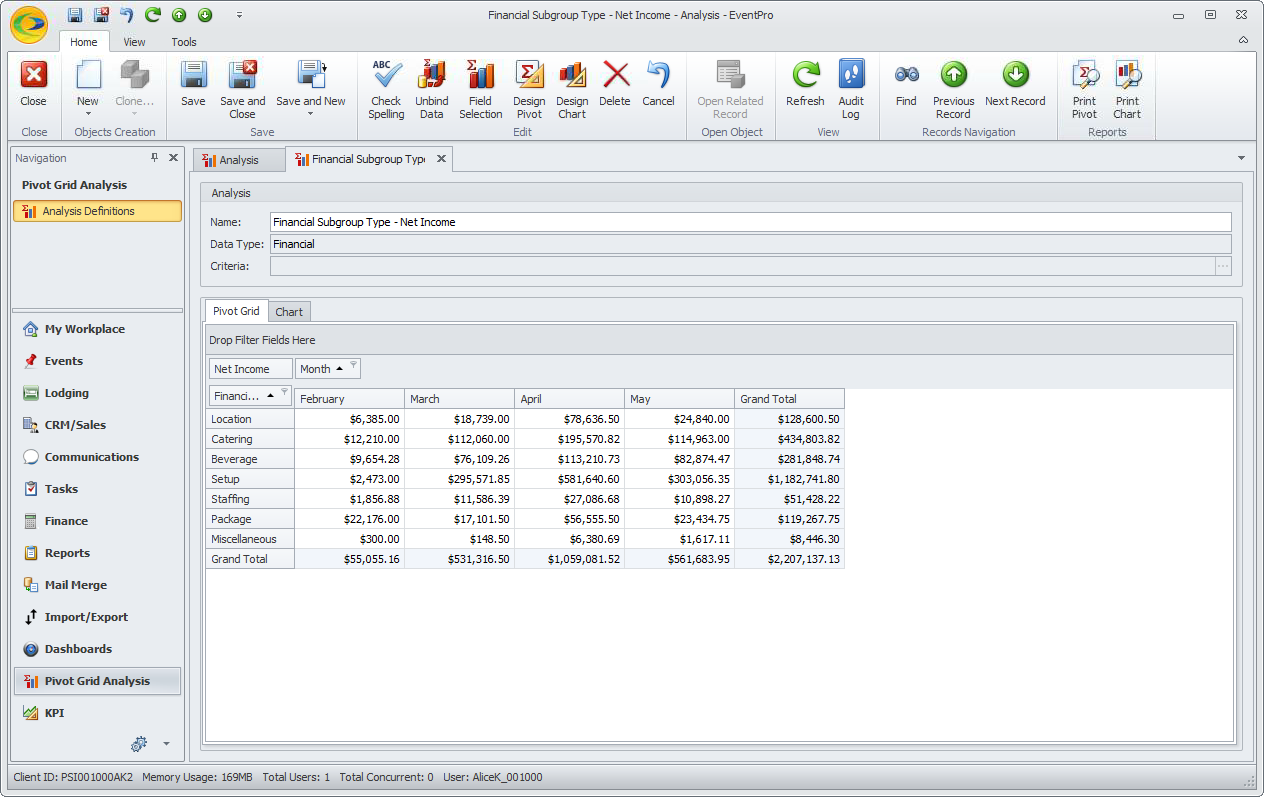Viewport: 1264px width, 797px height.
Task: Select Analysis Definitions in navigation
Action: click(x=97, y=211)
